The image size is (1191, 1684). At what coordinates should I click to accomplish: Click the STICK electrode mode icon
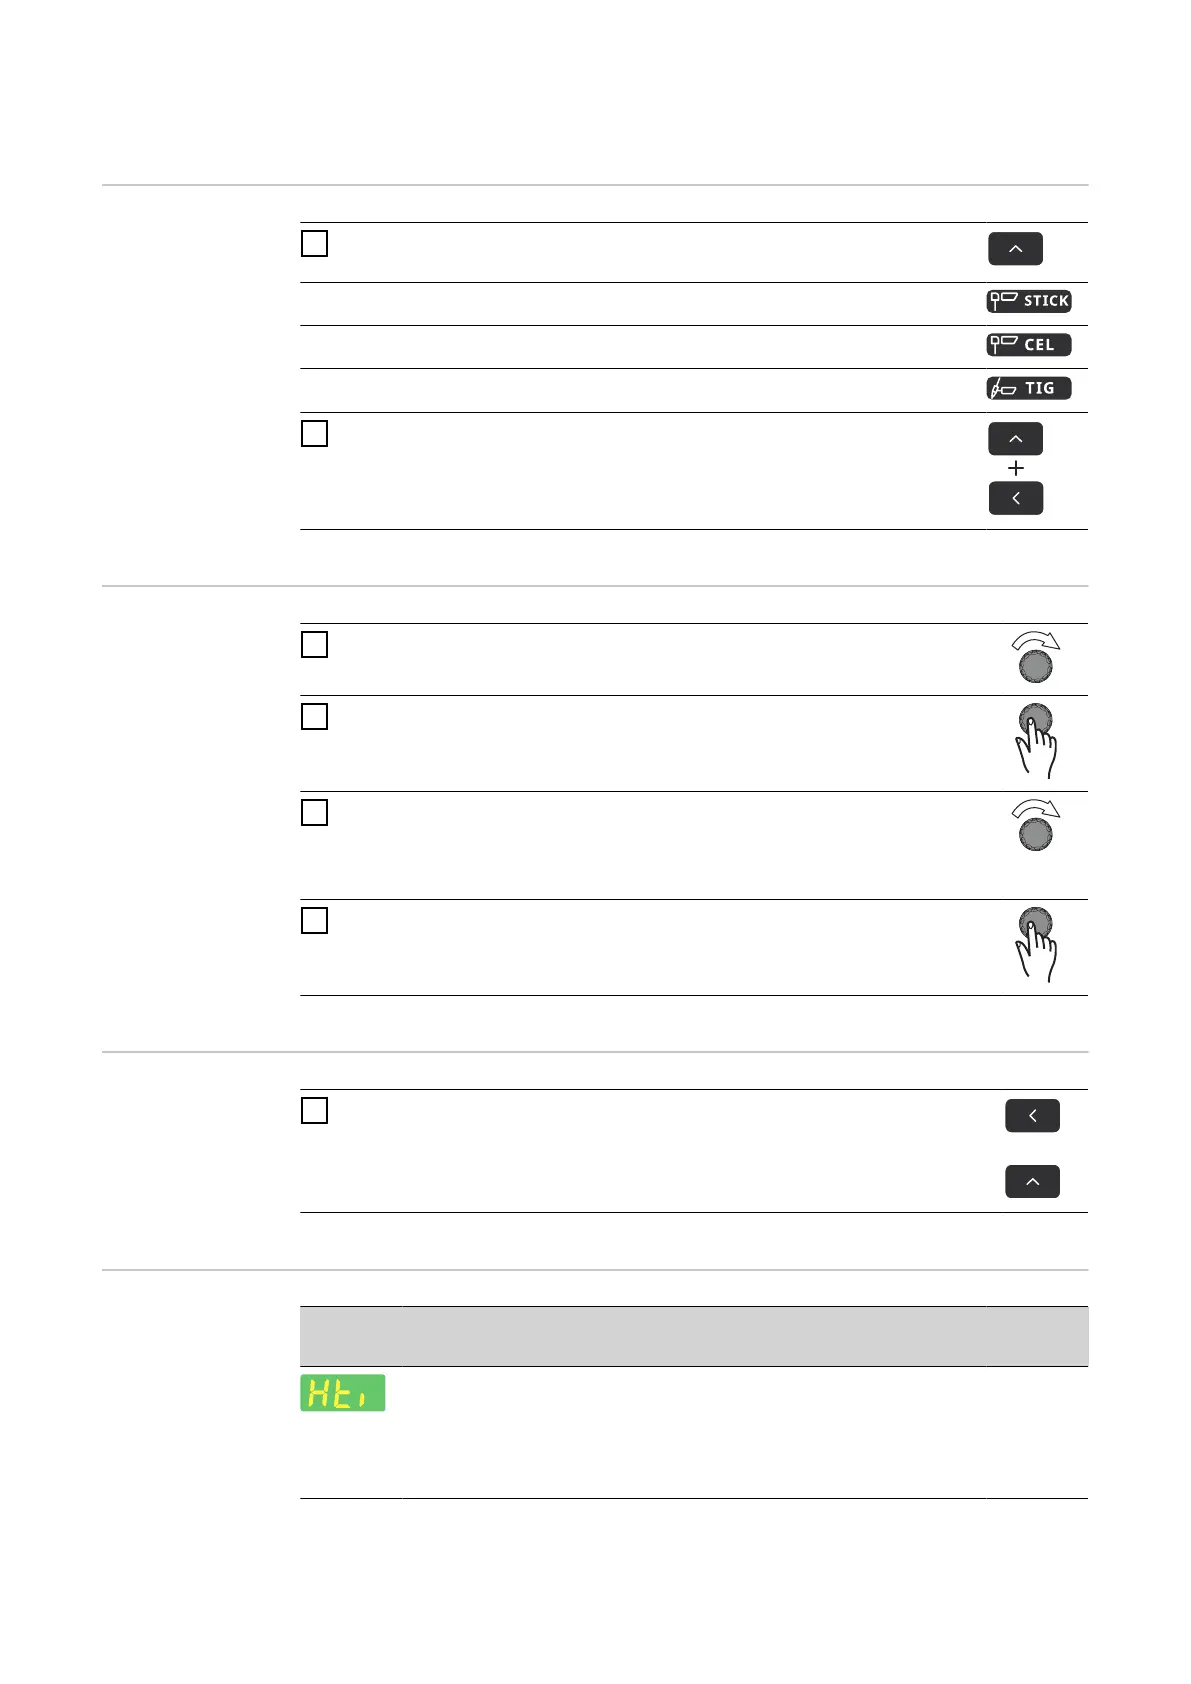[x=1028, y=301]
